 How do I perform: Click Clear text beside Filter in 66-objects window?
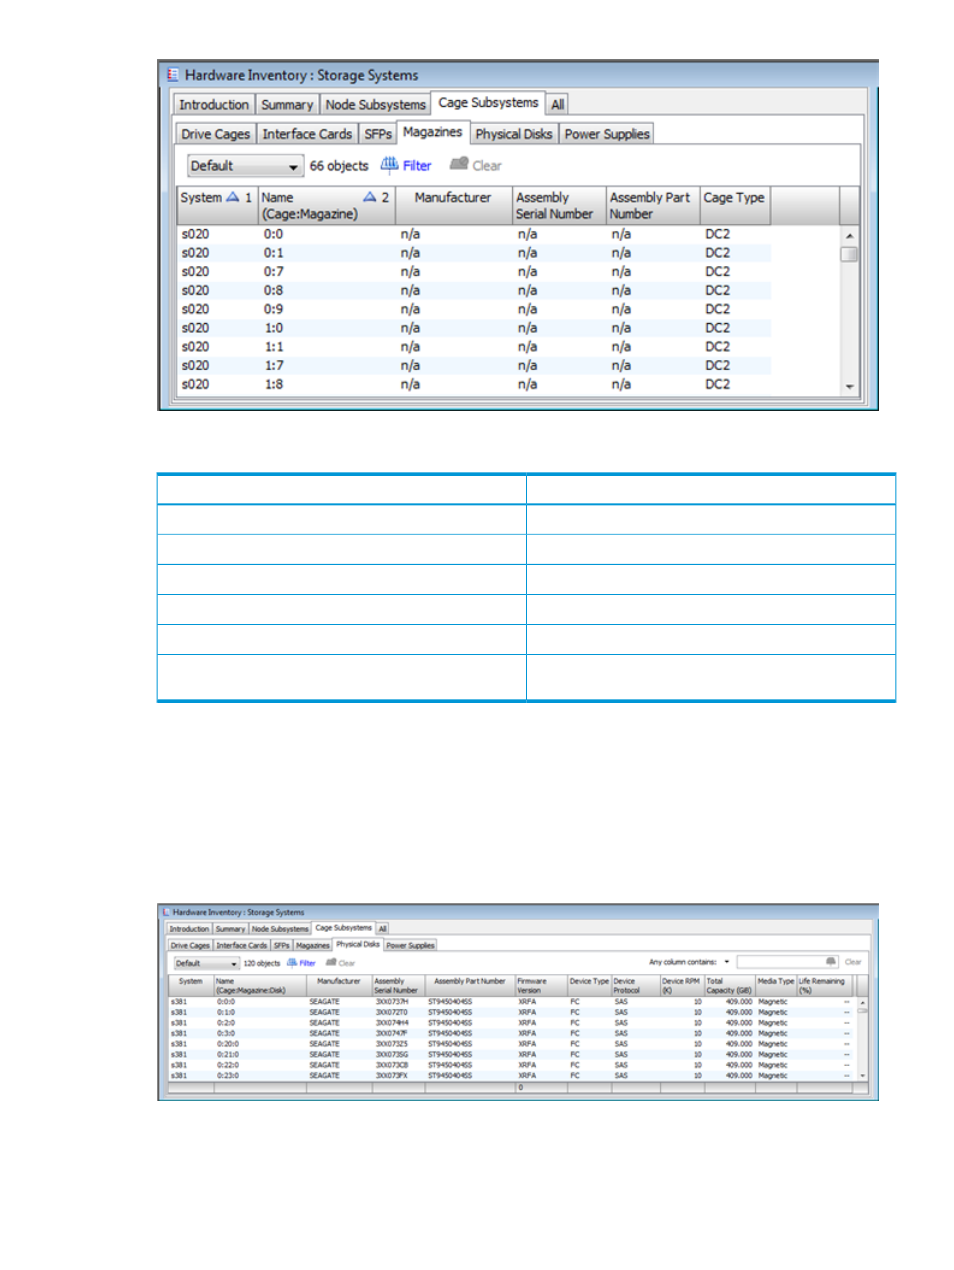(487, 166)
